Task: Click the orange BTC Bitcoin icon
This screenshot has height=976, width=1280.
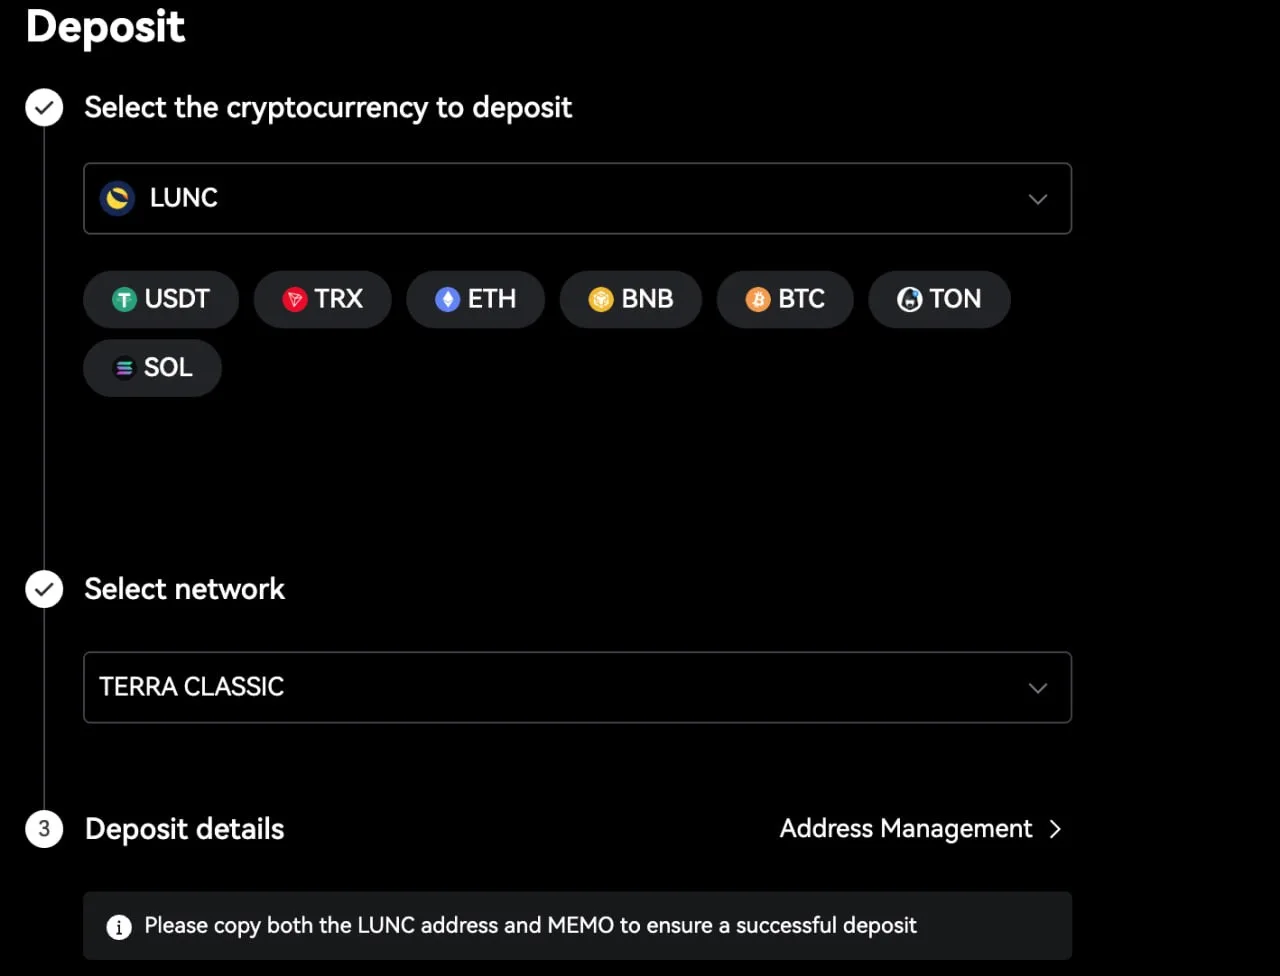Action: pos(758,299)
